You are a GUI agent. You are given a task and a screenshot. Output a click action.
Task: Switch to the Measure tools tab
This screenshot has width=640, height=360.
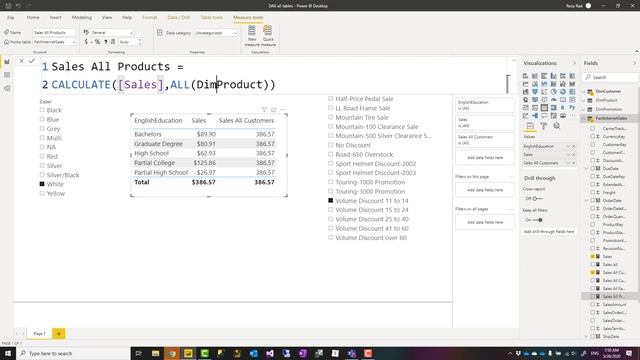pyautogui.click(x=248, y=18)
